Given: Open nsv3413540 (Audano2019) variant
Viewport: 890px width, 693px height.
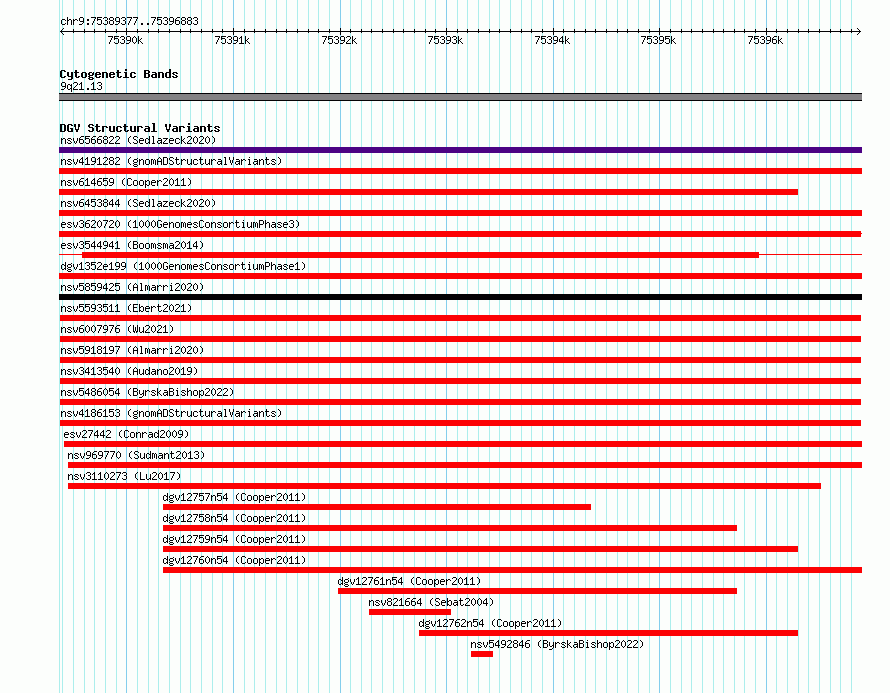Looking at the screenshot, I should pos(129,371).
